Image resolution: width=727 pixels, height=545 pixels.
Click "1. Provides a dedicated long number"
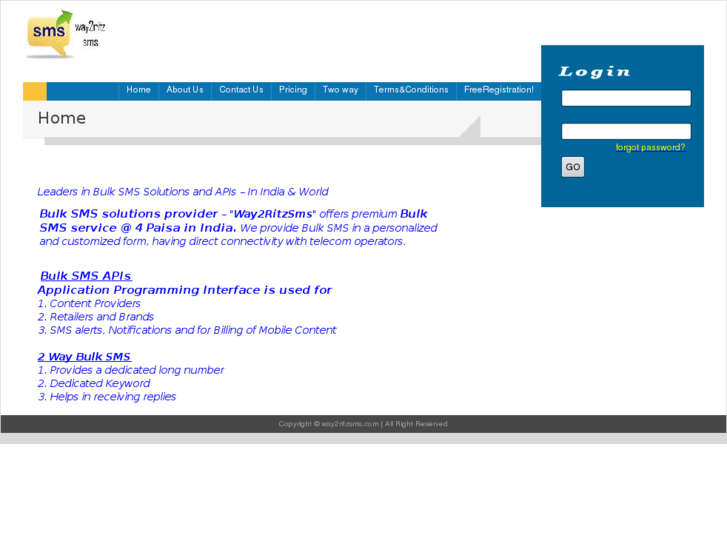tap(131, 370)
